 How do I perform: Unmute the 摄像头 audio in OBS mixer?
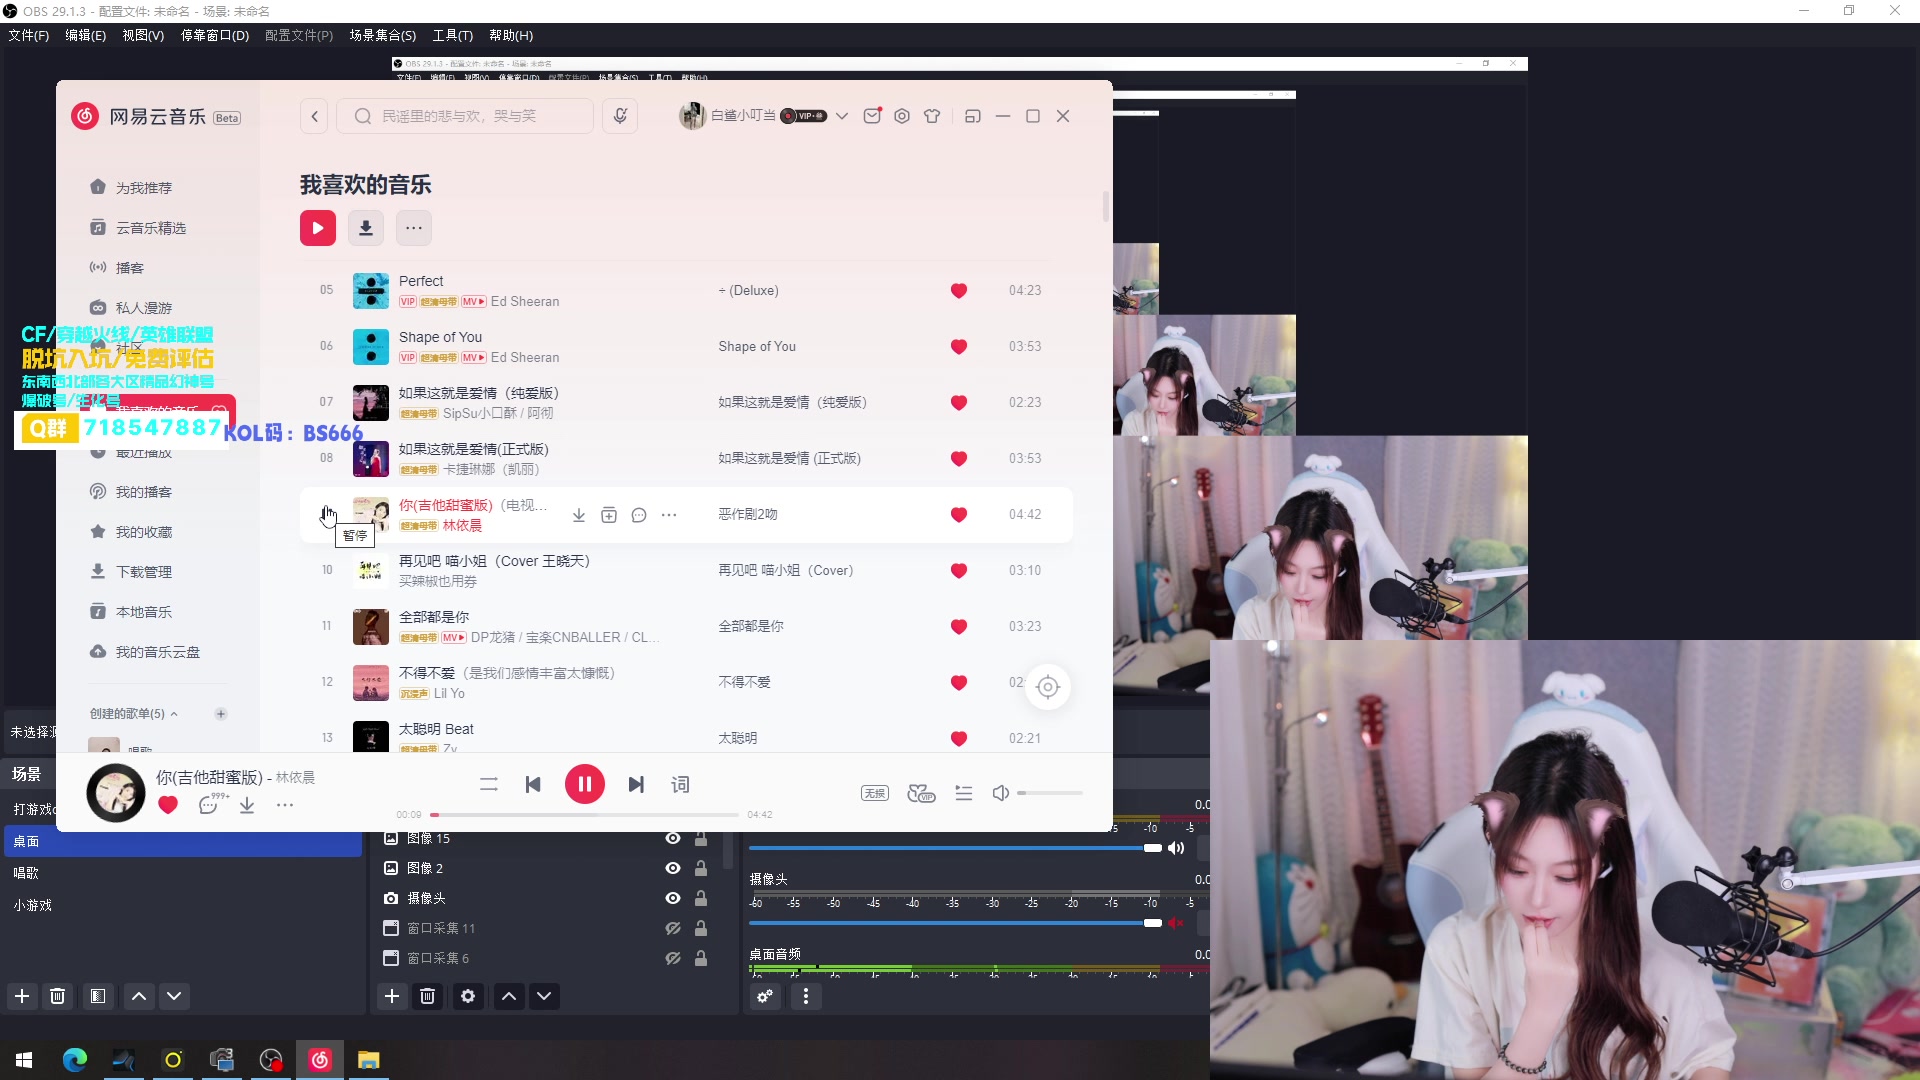click(x=1177, y=923)
